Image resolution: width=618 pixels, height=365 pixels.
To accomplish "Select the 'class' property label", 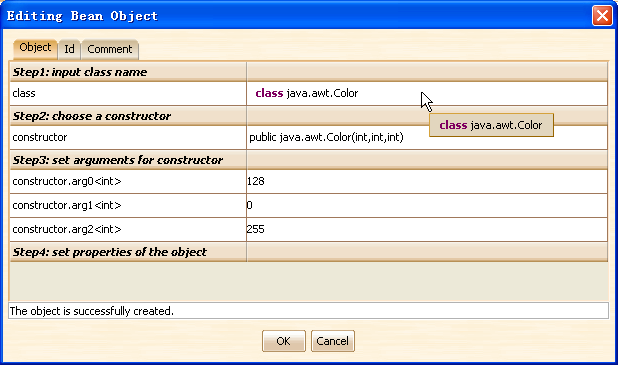I will coord(128,93).
